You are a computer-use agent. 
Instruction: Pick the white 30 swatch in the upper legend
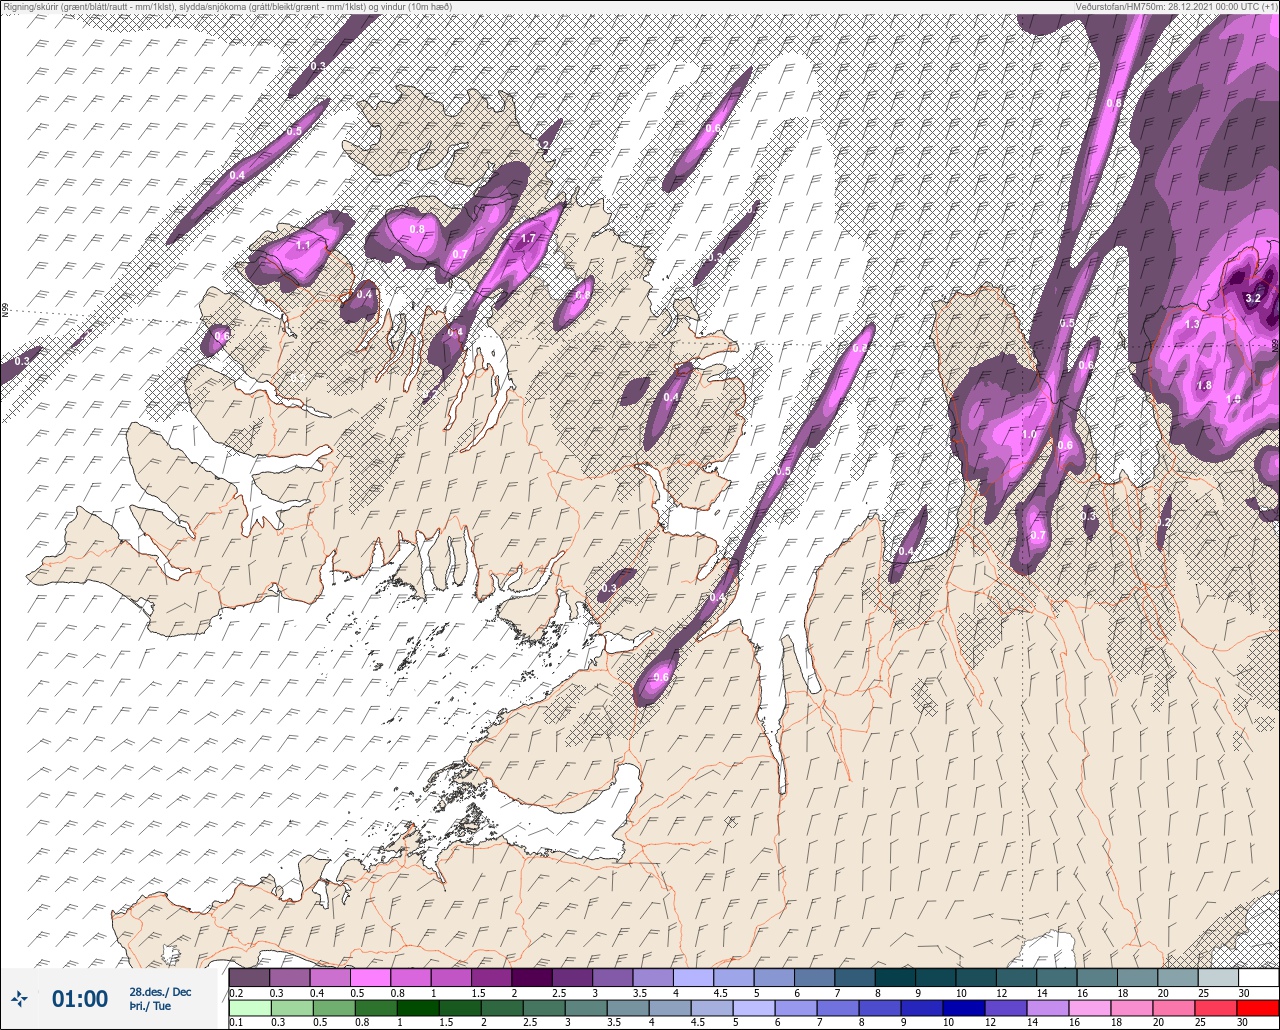coord(1258,977)
